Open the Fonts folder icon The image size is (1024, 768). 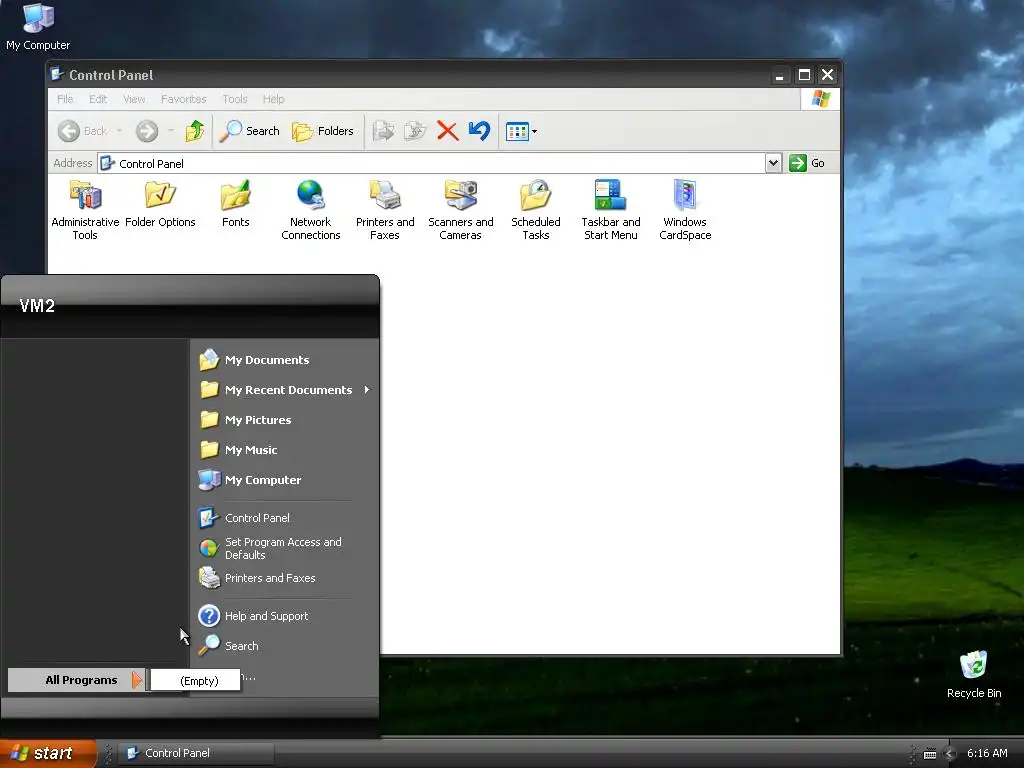(235, 204)
